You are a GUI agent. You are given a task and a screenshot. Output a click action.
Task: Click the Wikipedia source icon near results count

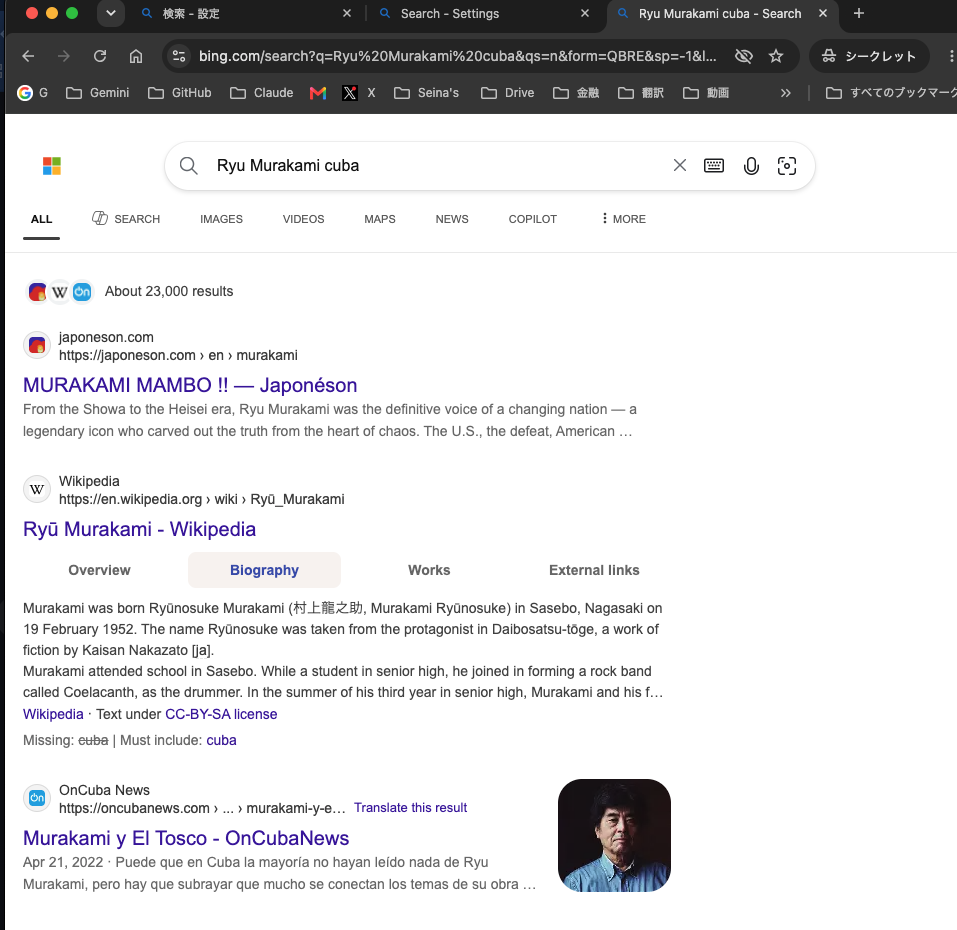pyautogui.click(x=59, y=292)
